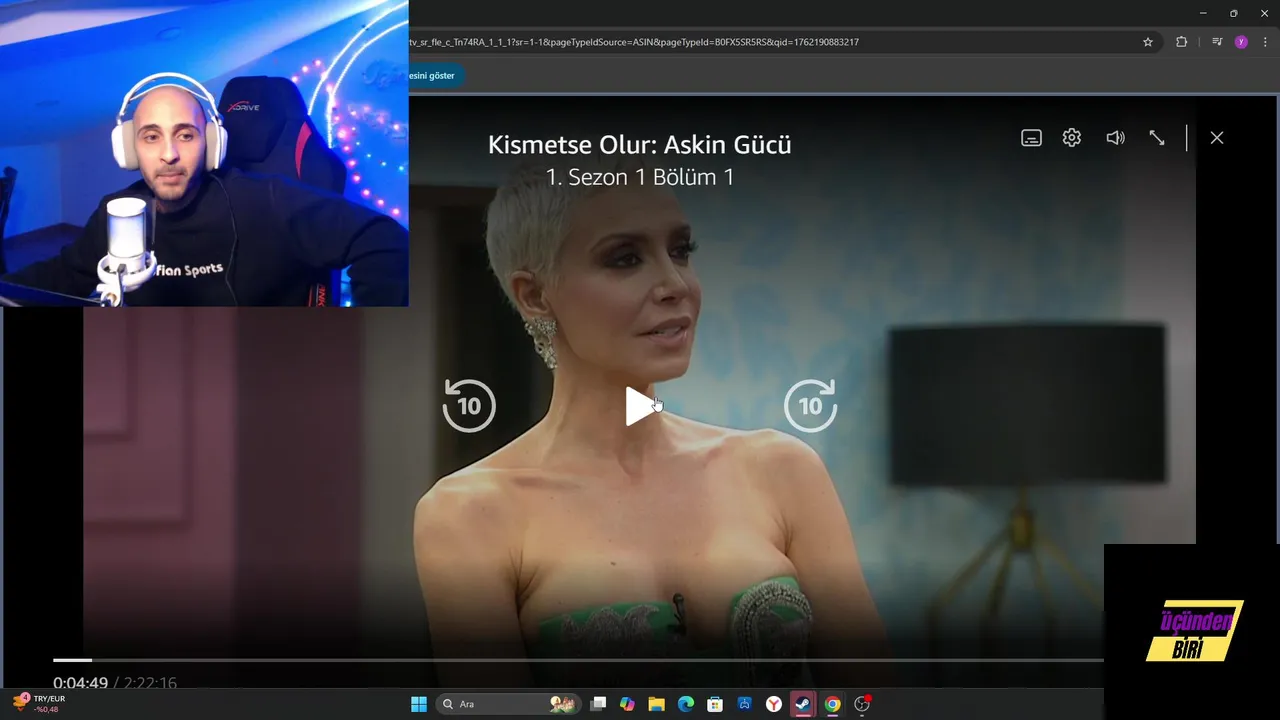The image size is (1280, 720).
Task: Switch to Steam on the taskbar
Action: (803, 704)
